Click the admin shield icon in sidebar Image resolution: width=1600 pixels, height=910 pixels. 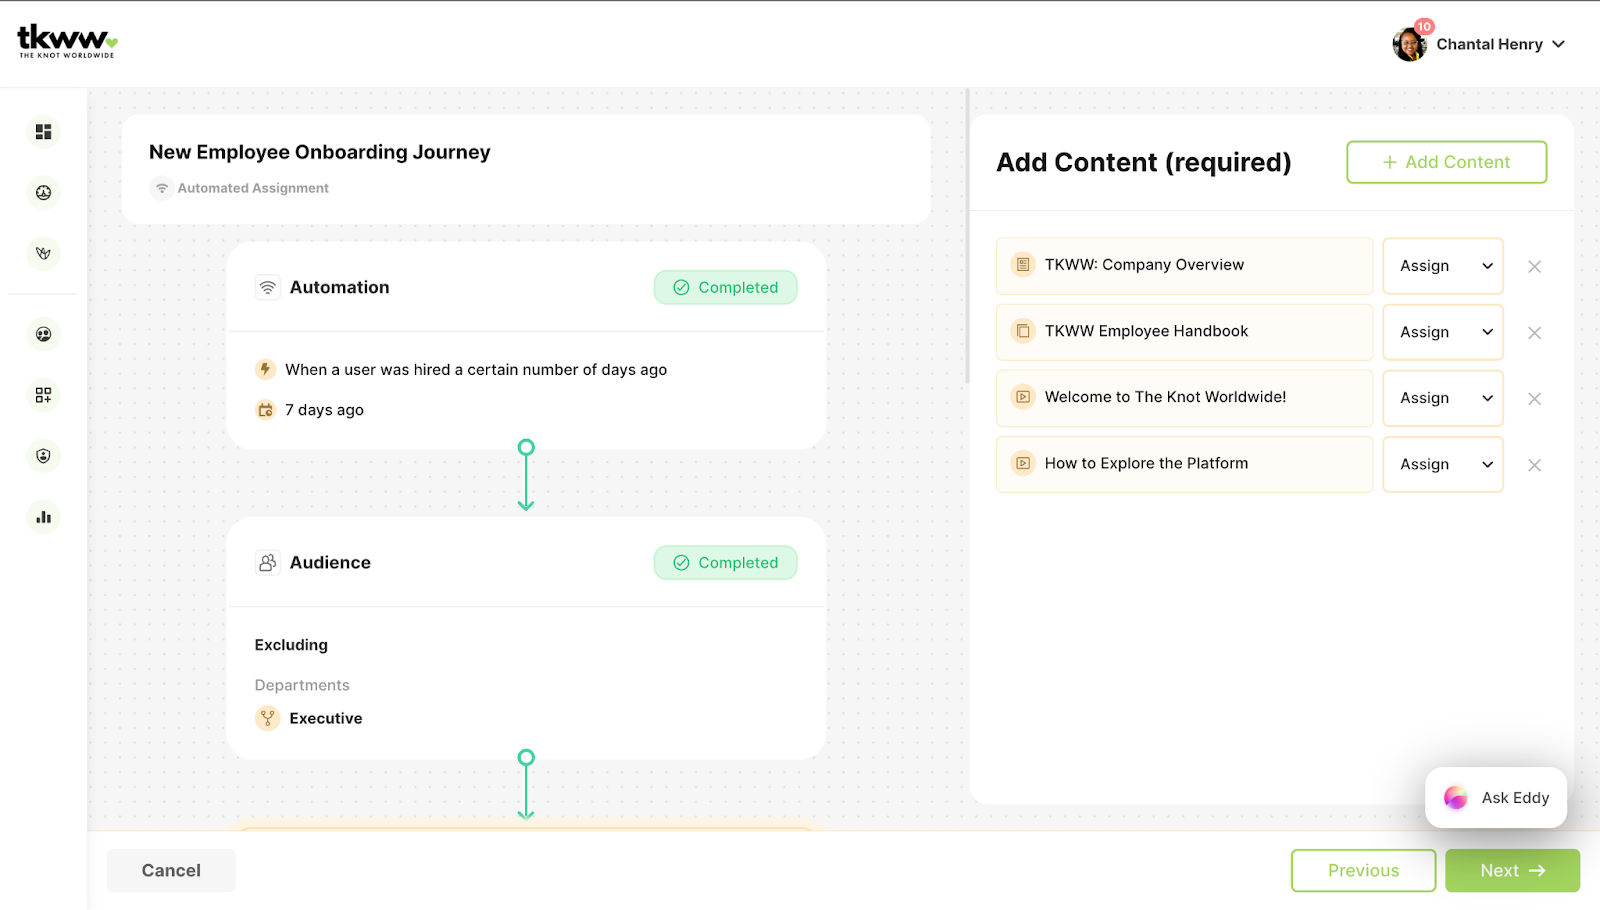coord(43,455)
